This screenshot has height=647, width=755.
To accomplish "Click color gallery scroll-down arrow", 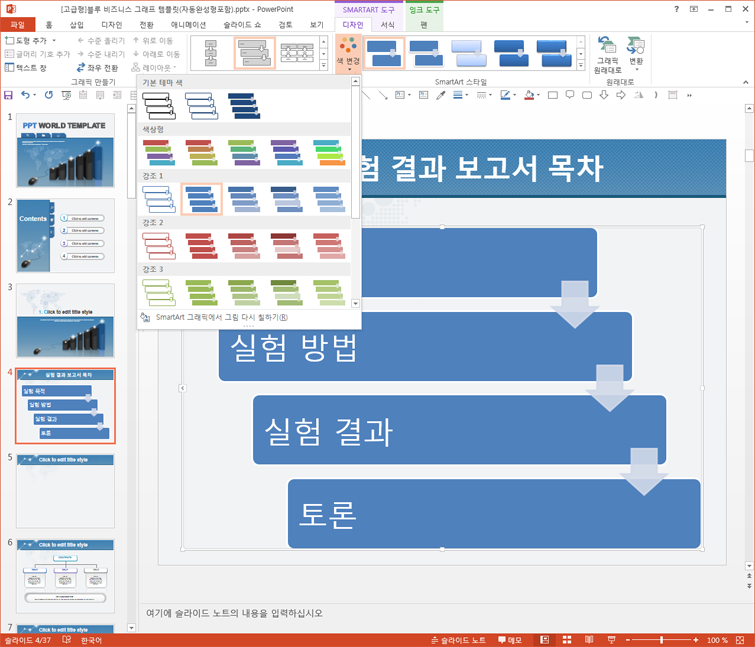I will [355, 303].
